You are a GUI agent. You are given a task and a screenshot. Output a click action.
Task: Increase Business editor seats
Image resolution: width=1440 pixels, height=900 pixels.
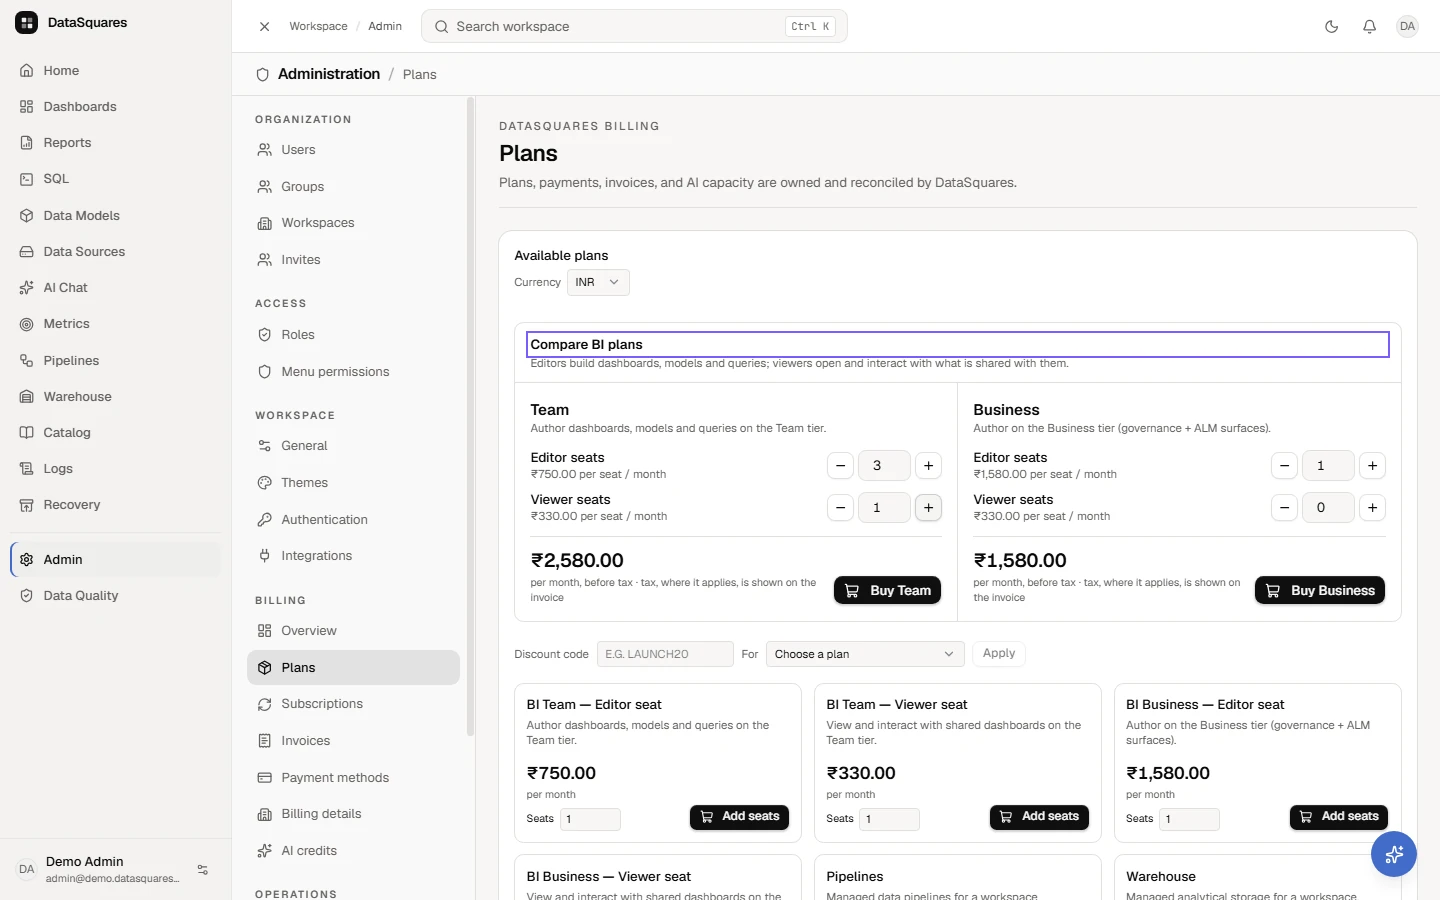(x=1373, y=466)
